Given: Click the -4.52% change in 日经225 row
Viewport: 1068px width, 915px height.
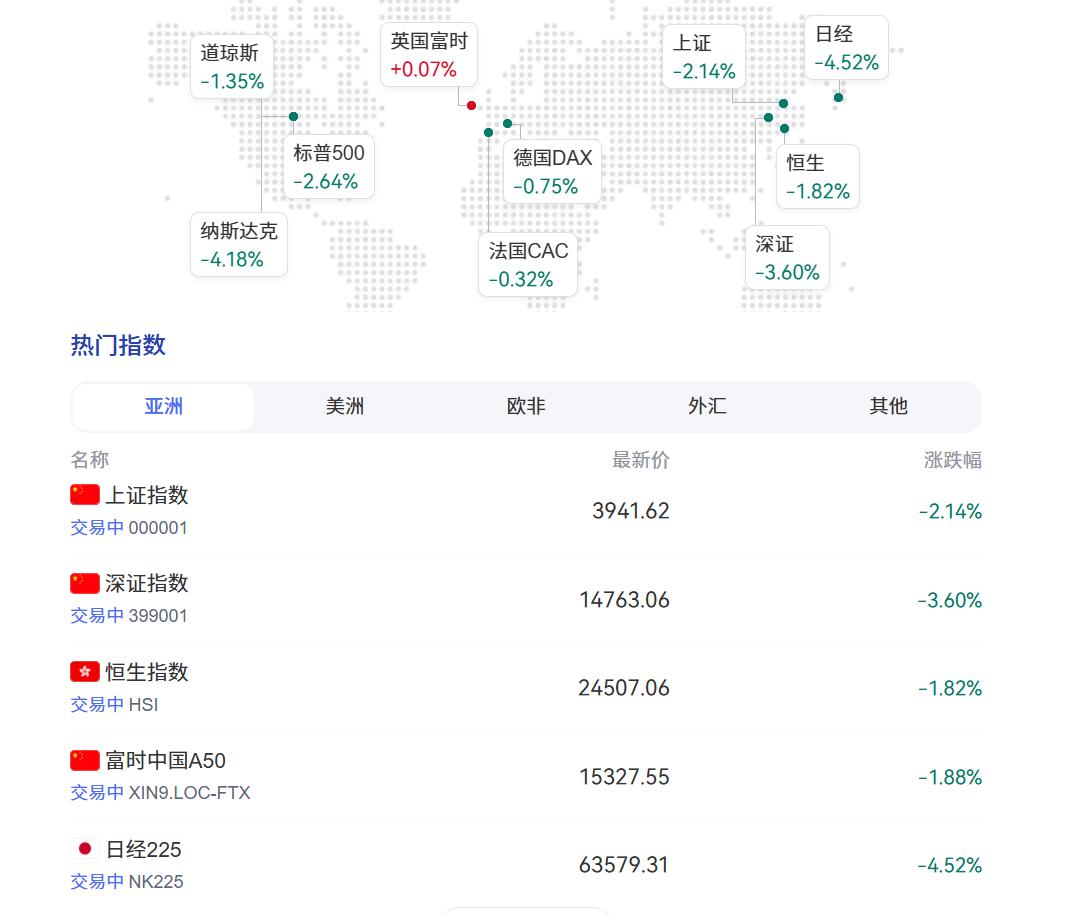Looking at the screenshot, I should pos(949,865).
